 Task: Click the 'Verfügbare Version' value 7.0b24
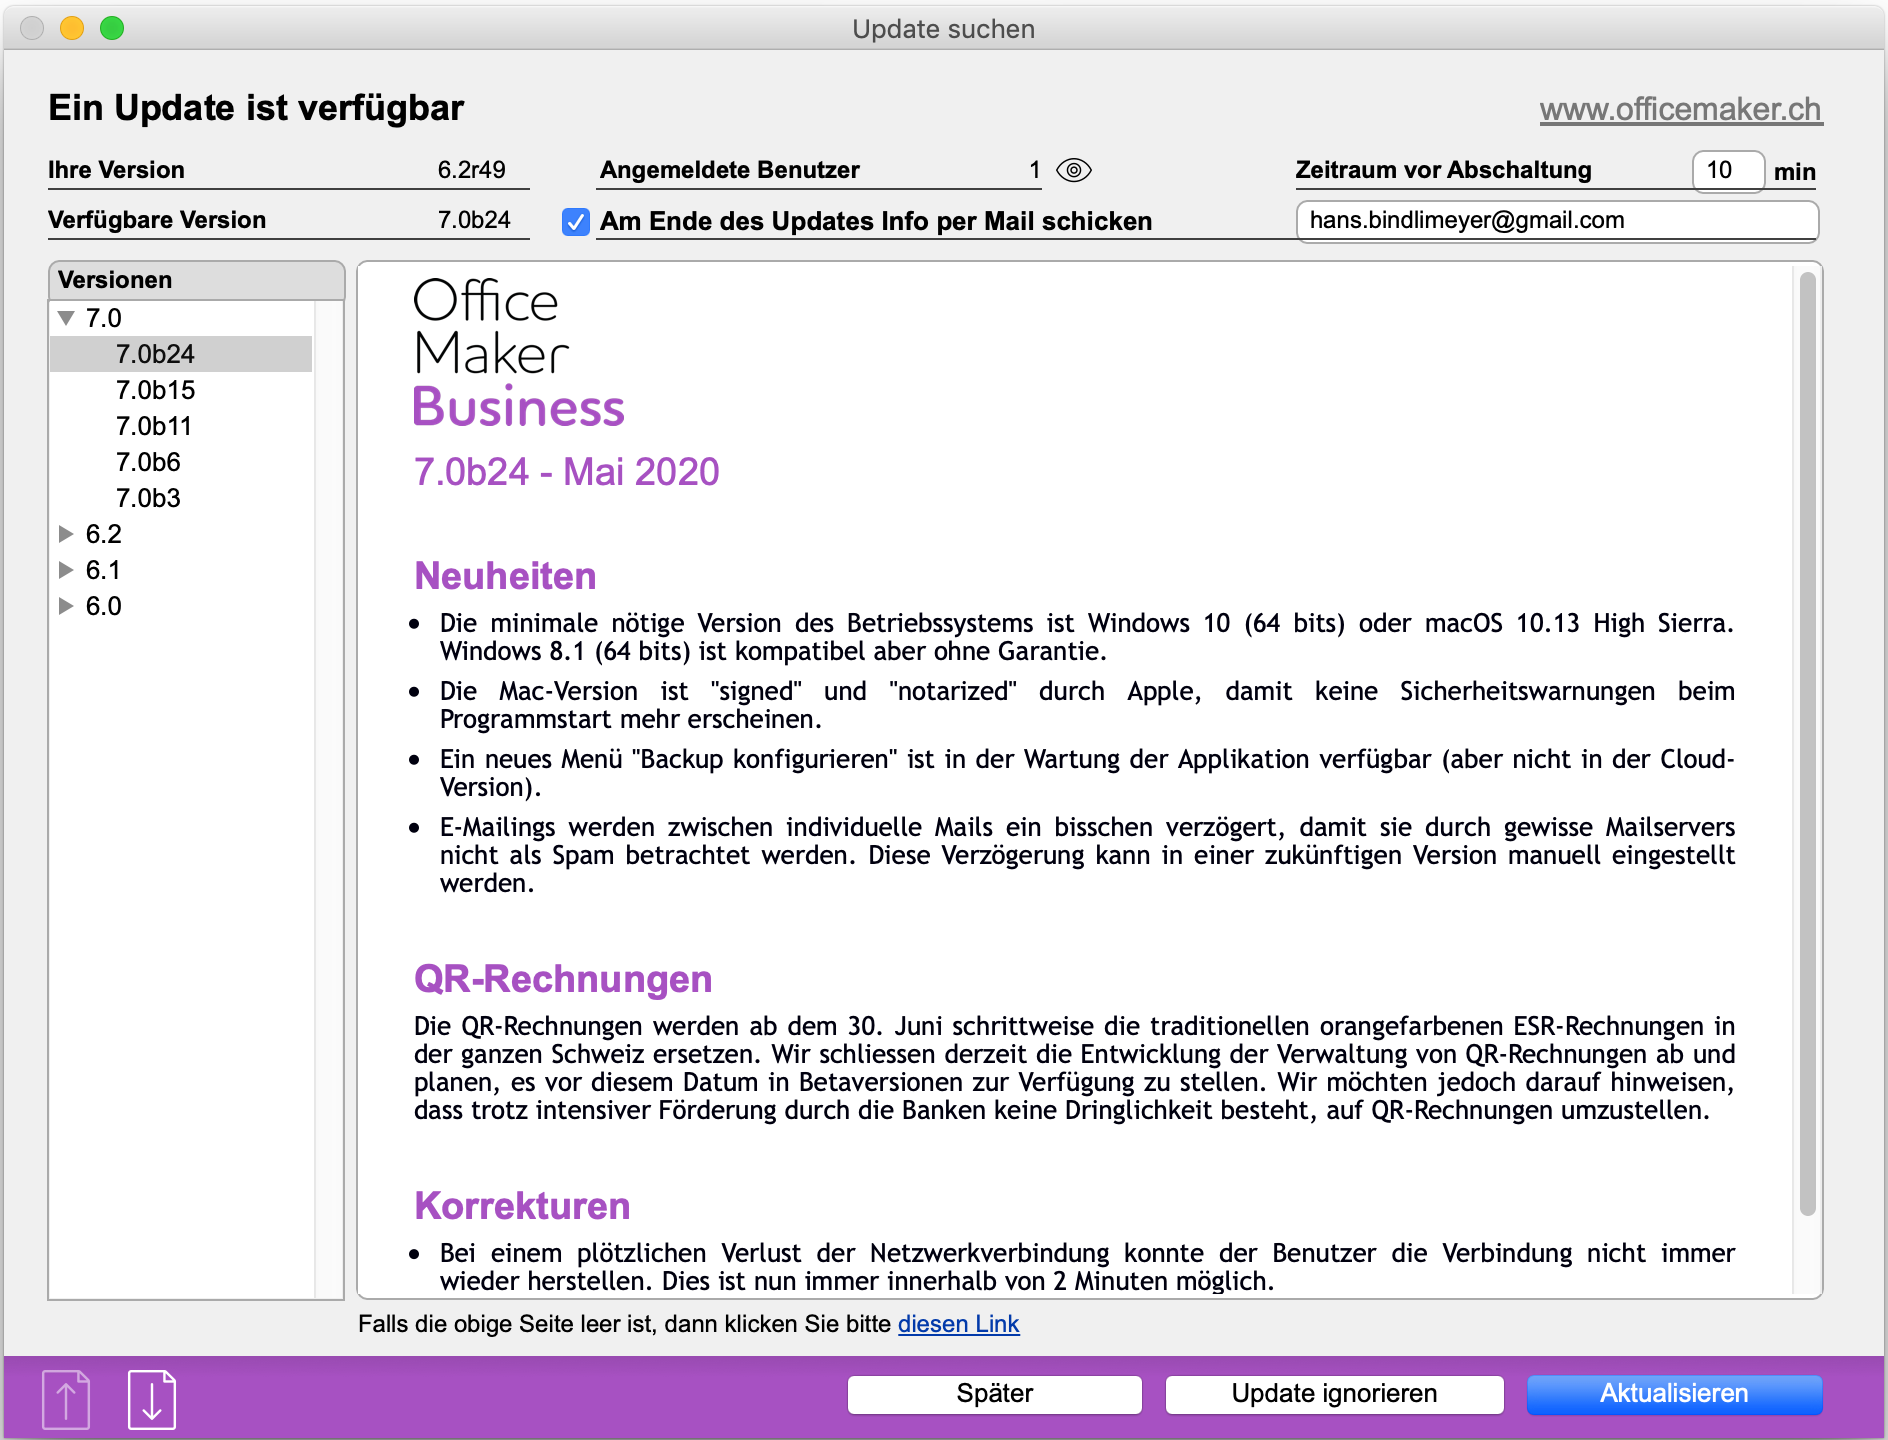(x=474, y=220)
